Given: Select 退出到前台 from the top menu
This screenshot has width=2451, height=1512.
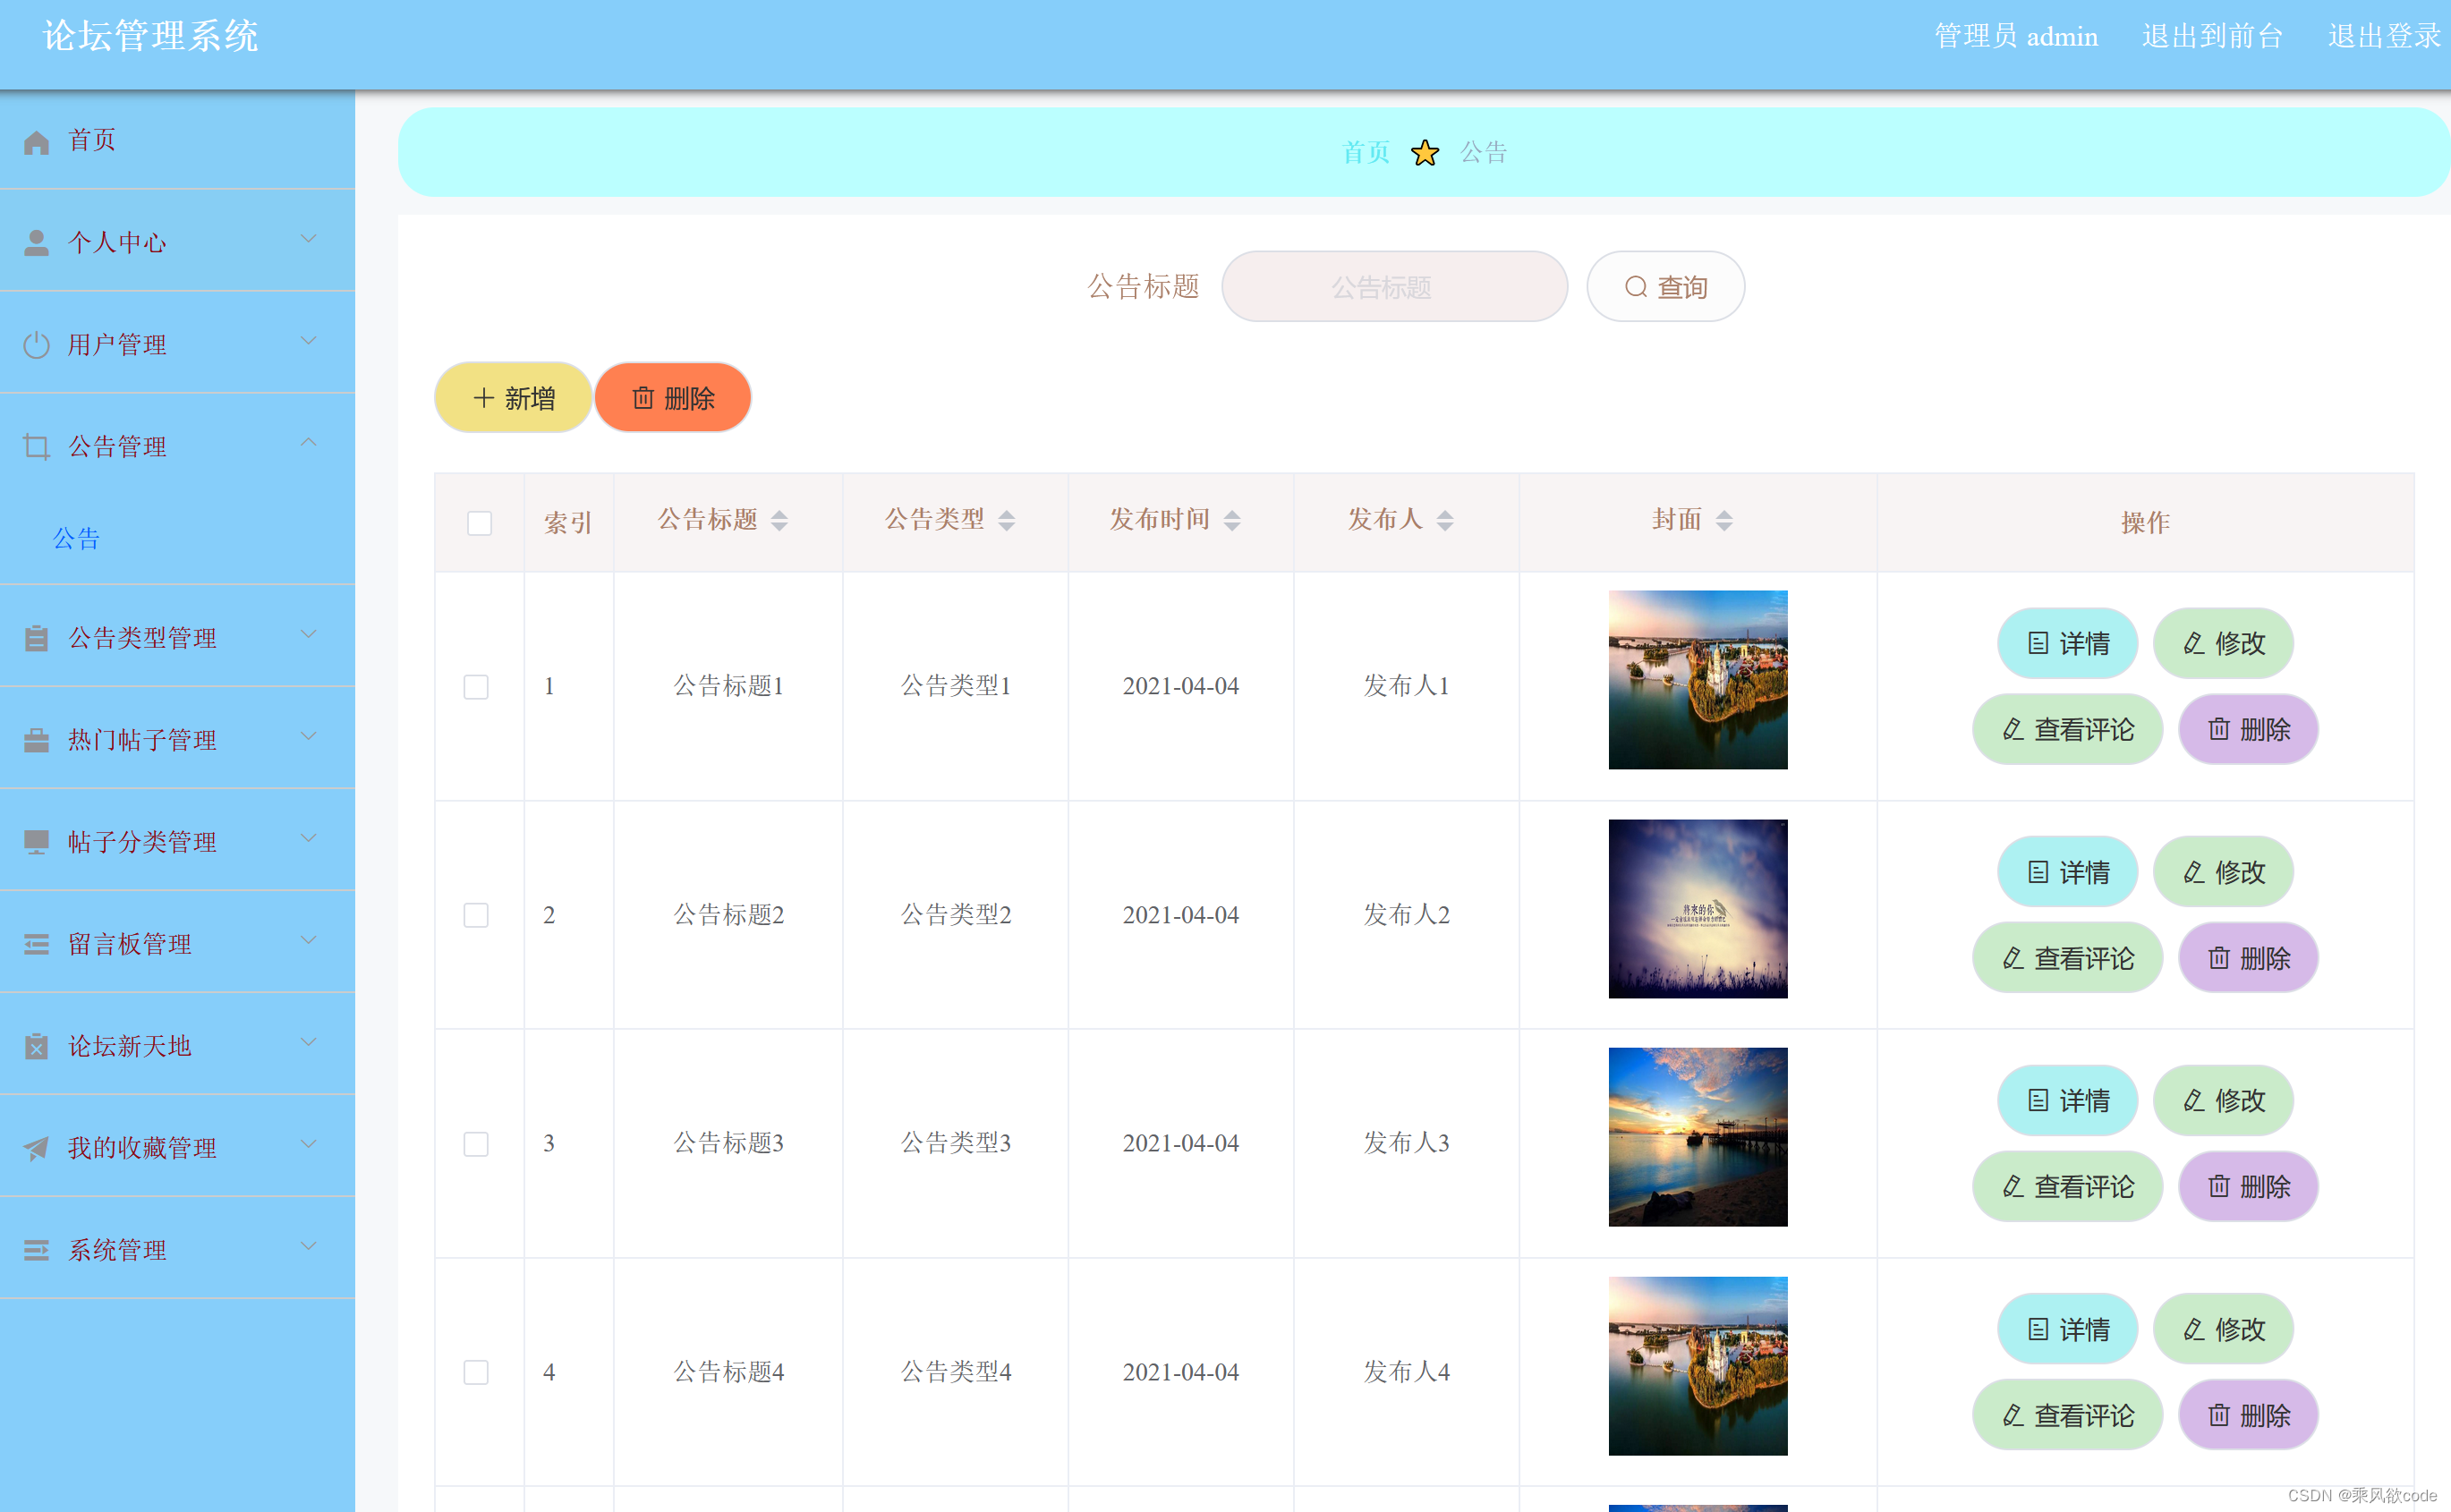Looking at the screenshot, I should [2212, 36].
